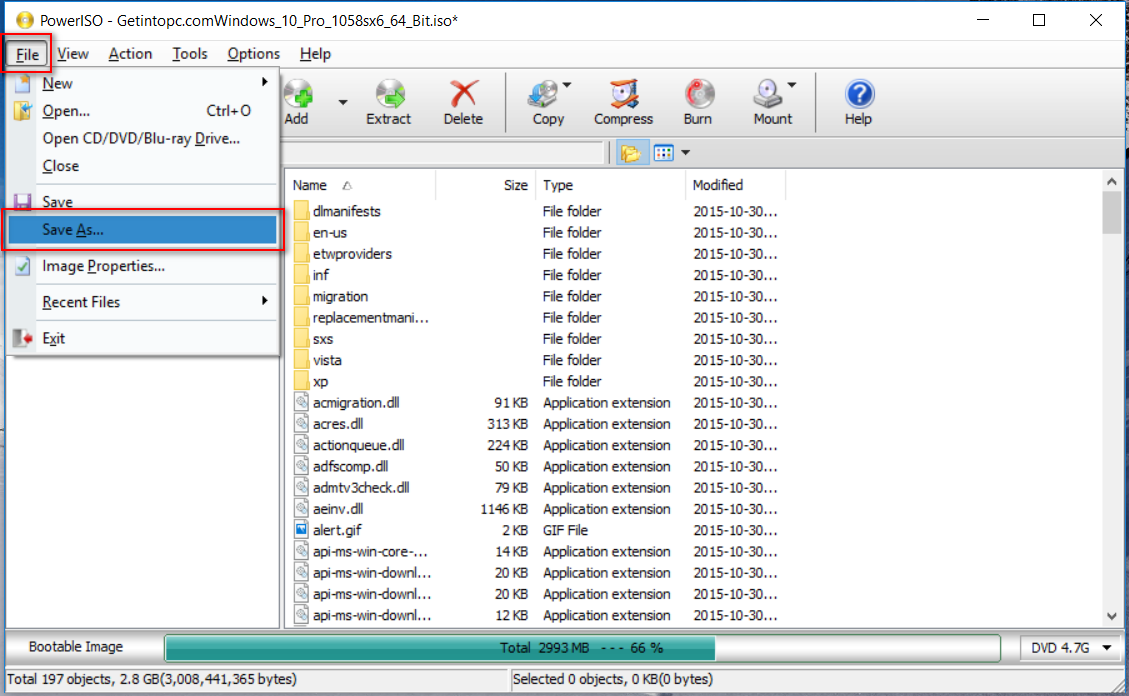Click the New document icon in File menu
Viewport: 1129px width, 696px height.
(22, 83)
